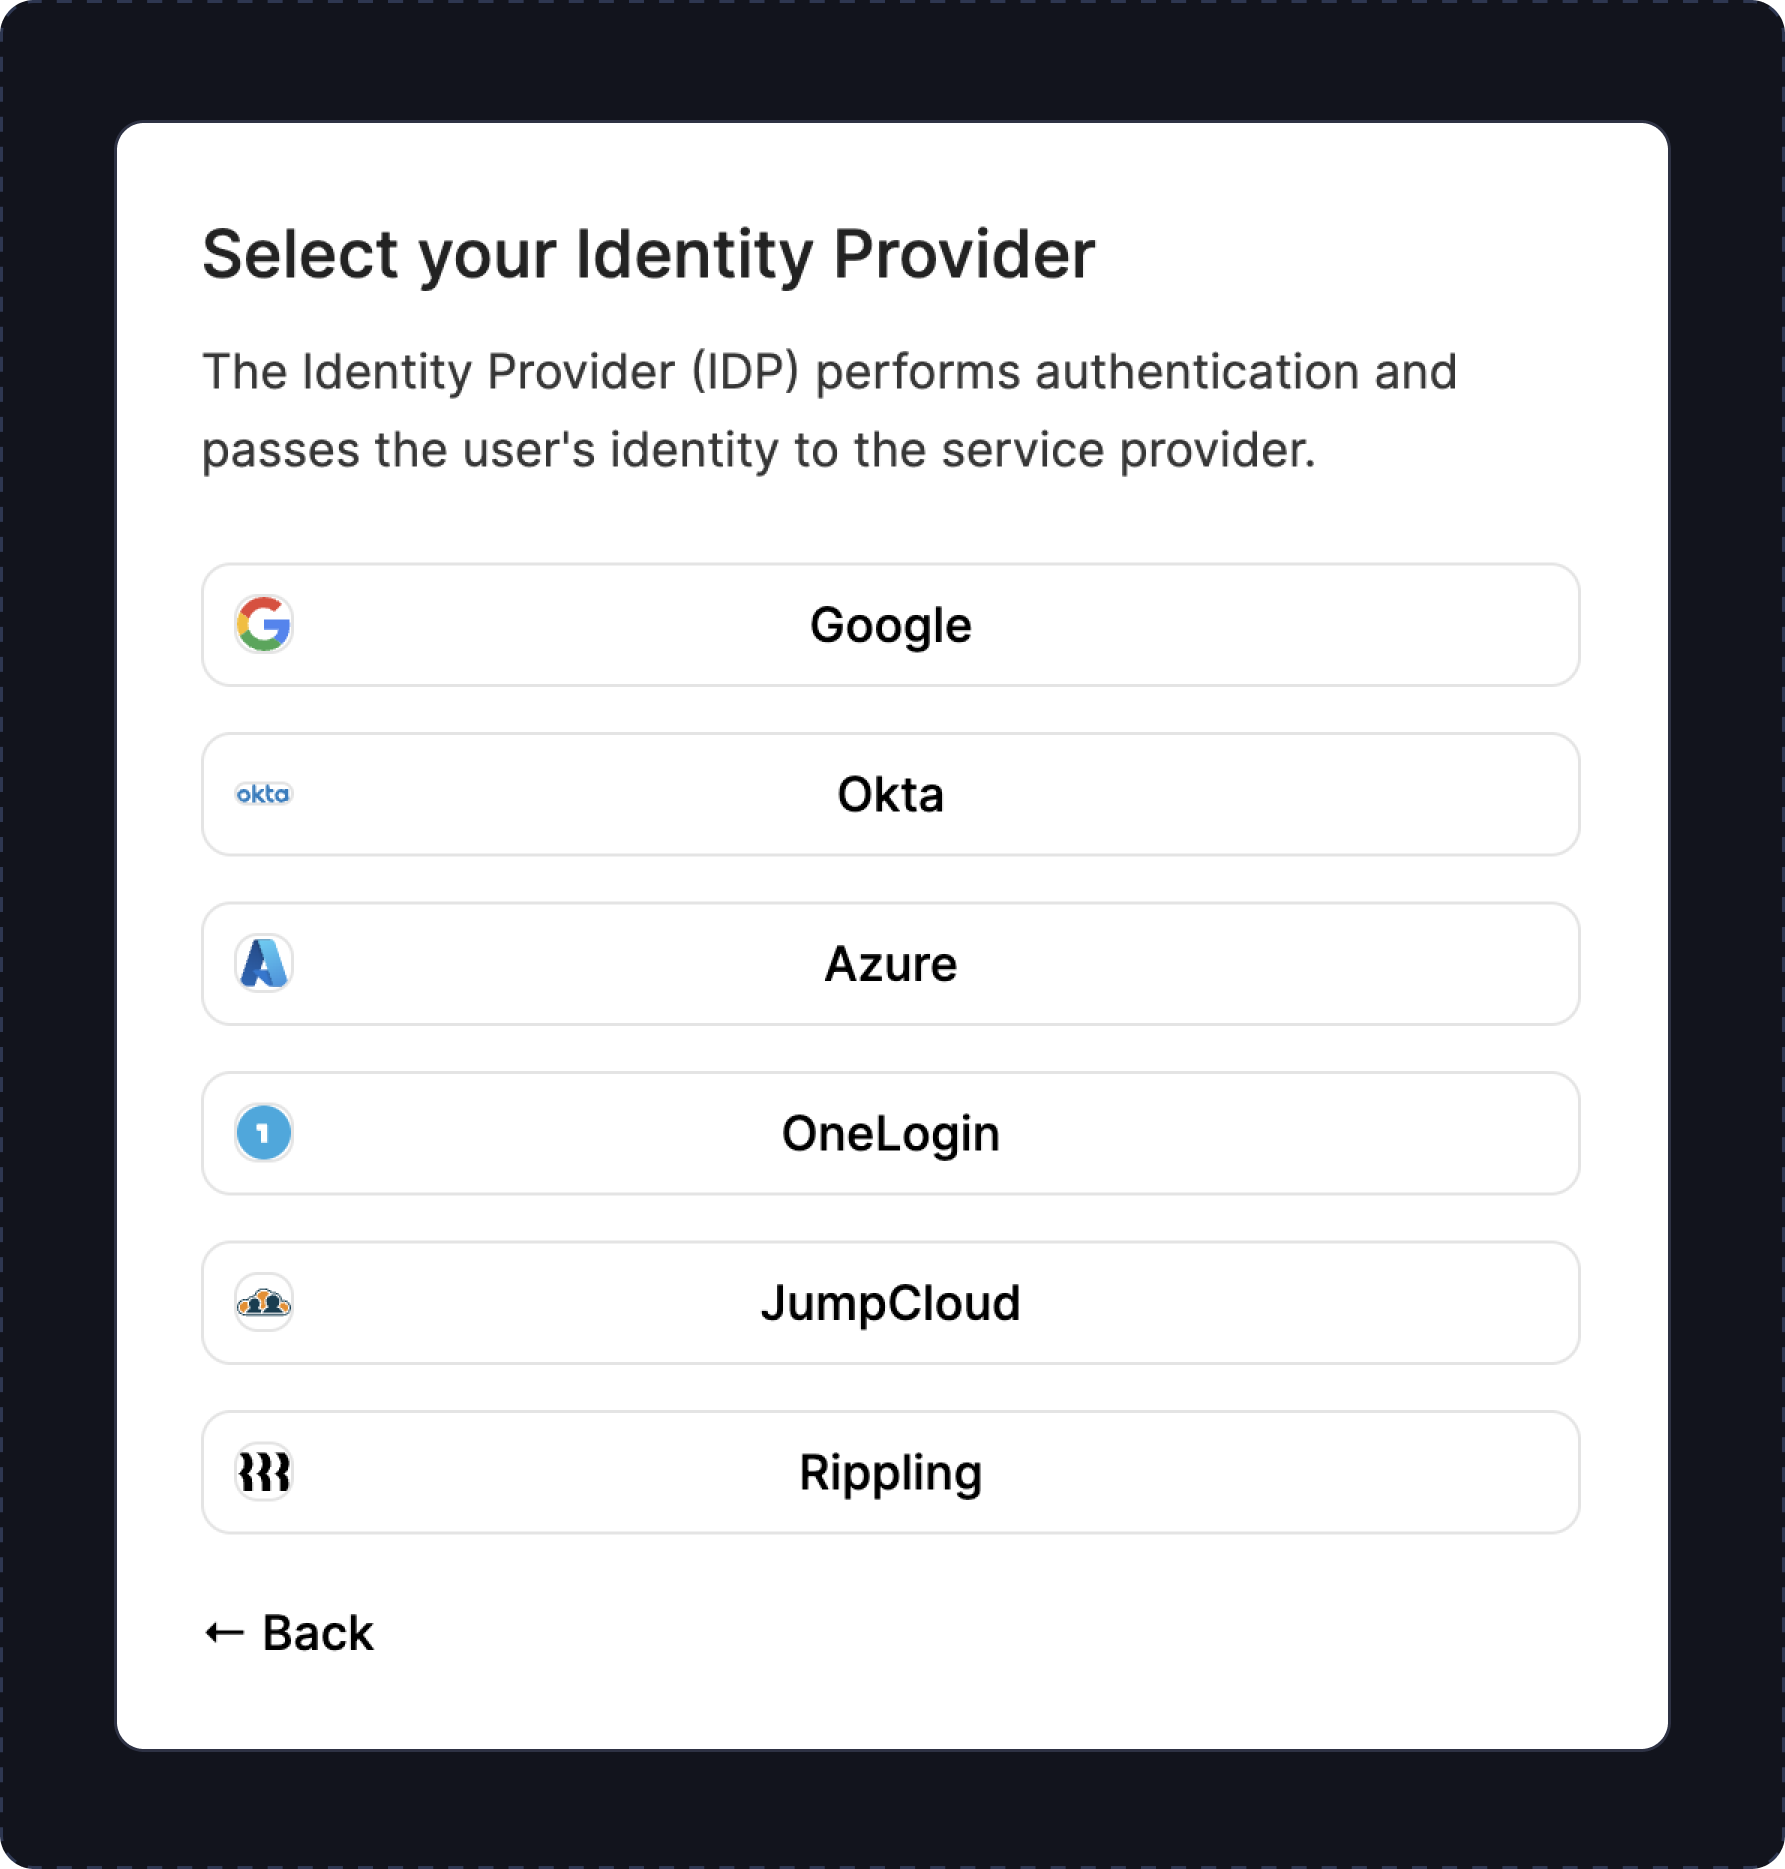
Task: Click the OneLogin logo icon
Action: [x=264, y=1133]
